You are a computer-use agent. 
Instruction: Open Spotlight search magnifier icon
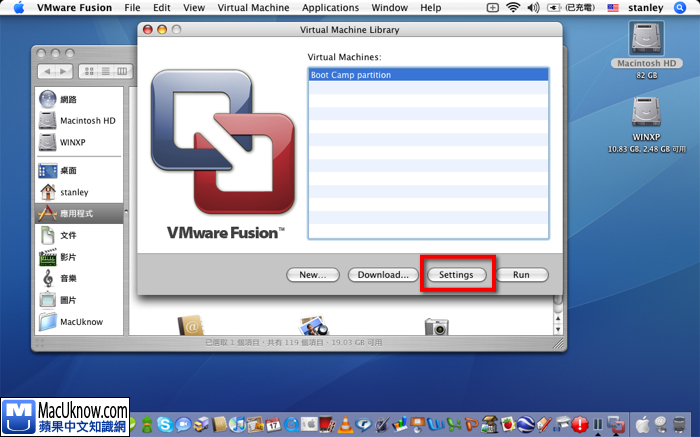pyautogui.click(x=680, y=8)
